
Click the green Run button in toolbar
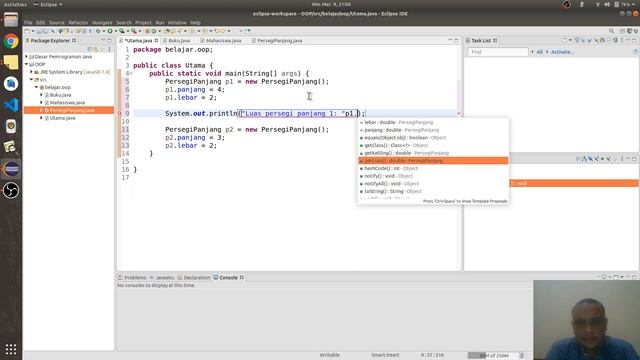(x=110, y=31)
